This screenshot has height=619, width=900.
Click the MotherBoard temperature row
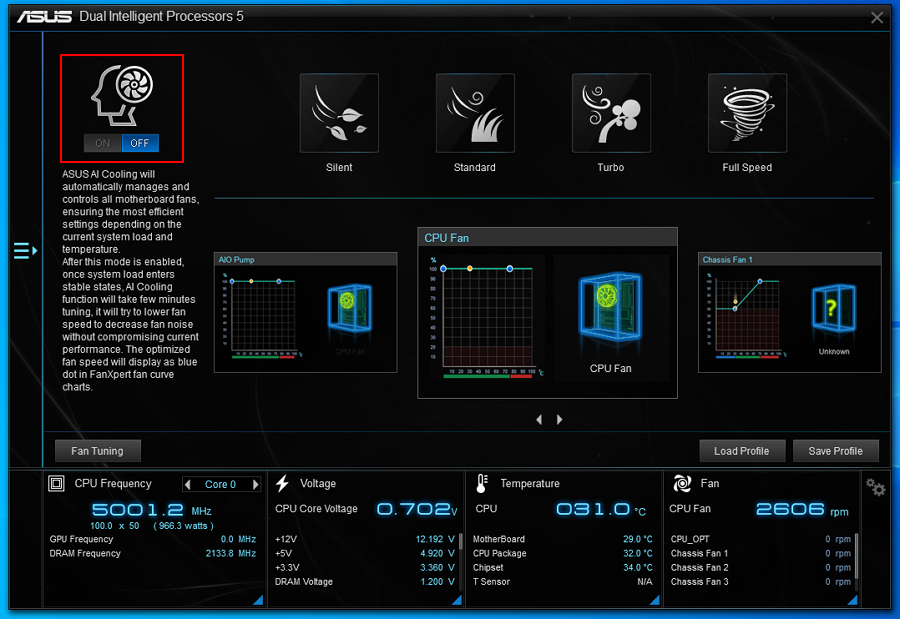(x=562, y=539)
